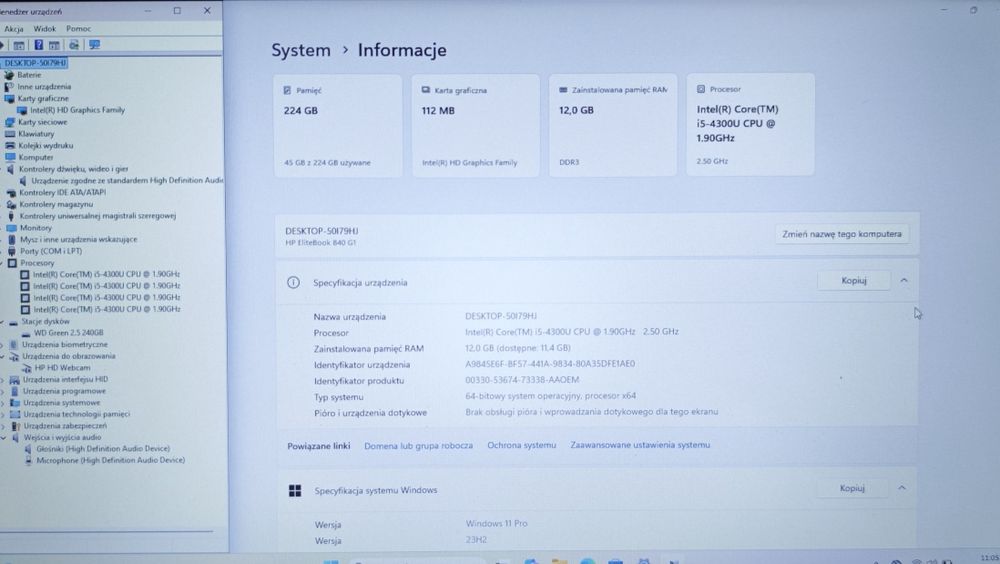Click the 112 MB graphics memory value
This screenshot has width=1000, height=564.
[438, 110]
